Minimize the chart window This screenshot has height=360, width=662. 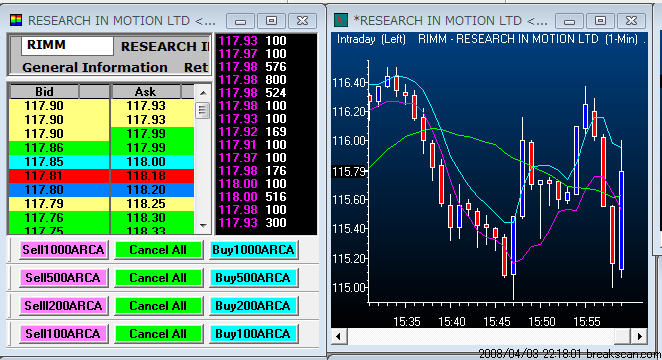[x=569, y=21]
